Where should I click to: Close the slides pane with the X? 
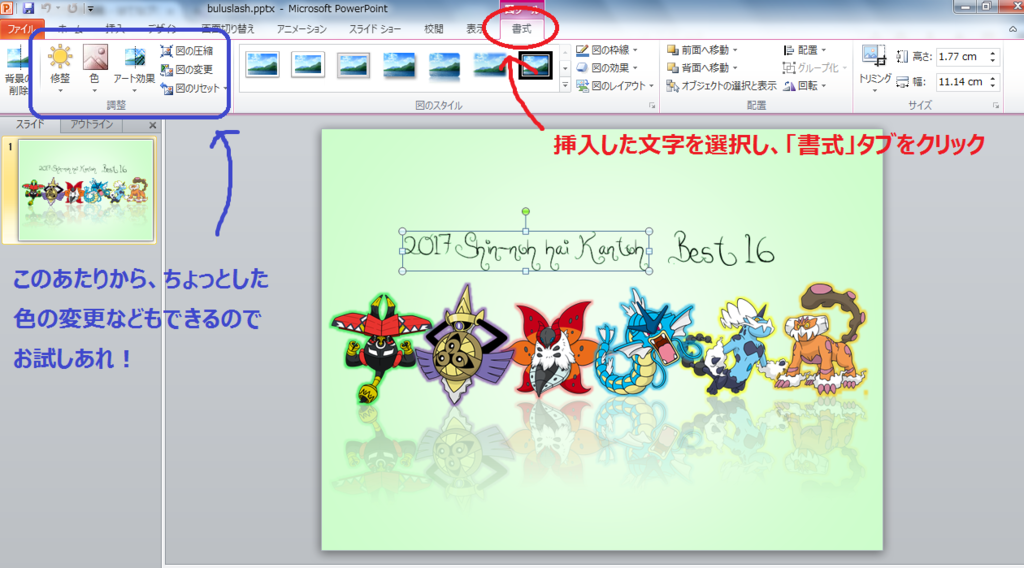[x=152, y=125]
